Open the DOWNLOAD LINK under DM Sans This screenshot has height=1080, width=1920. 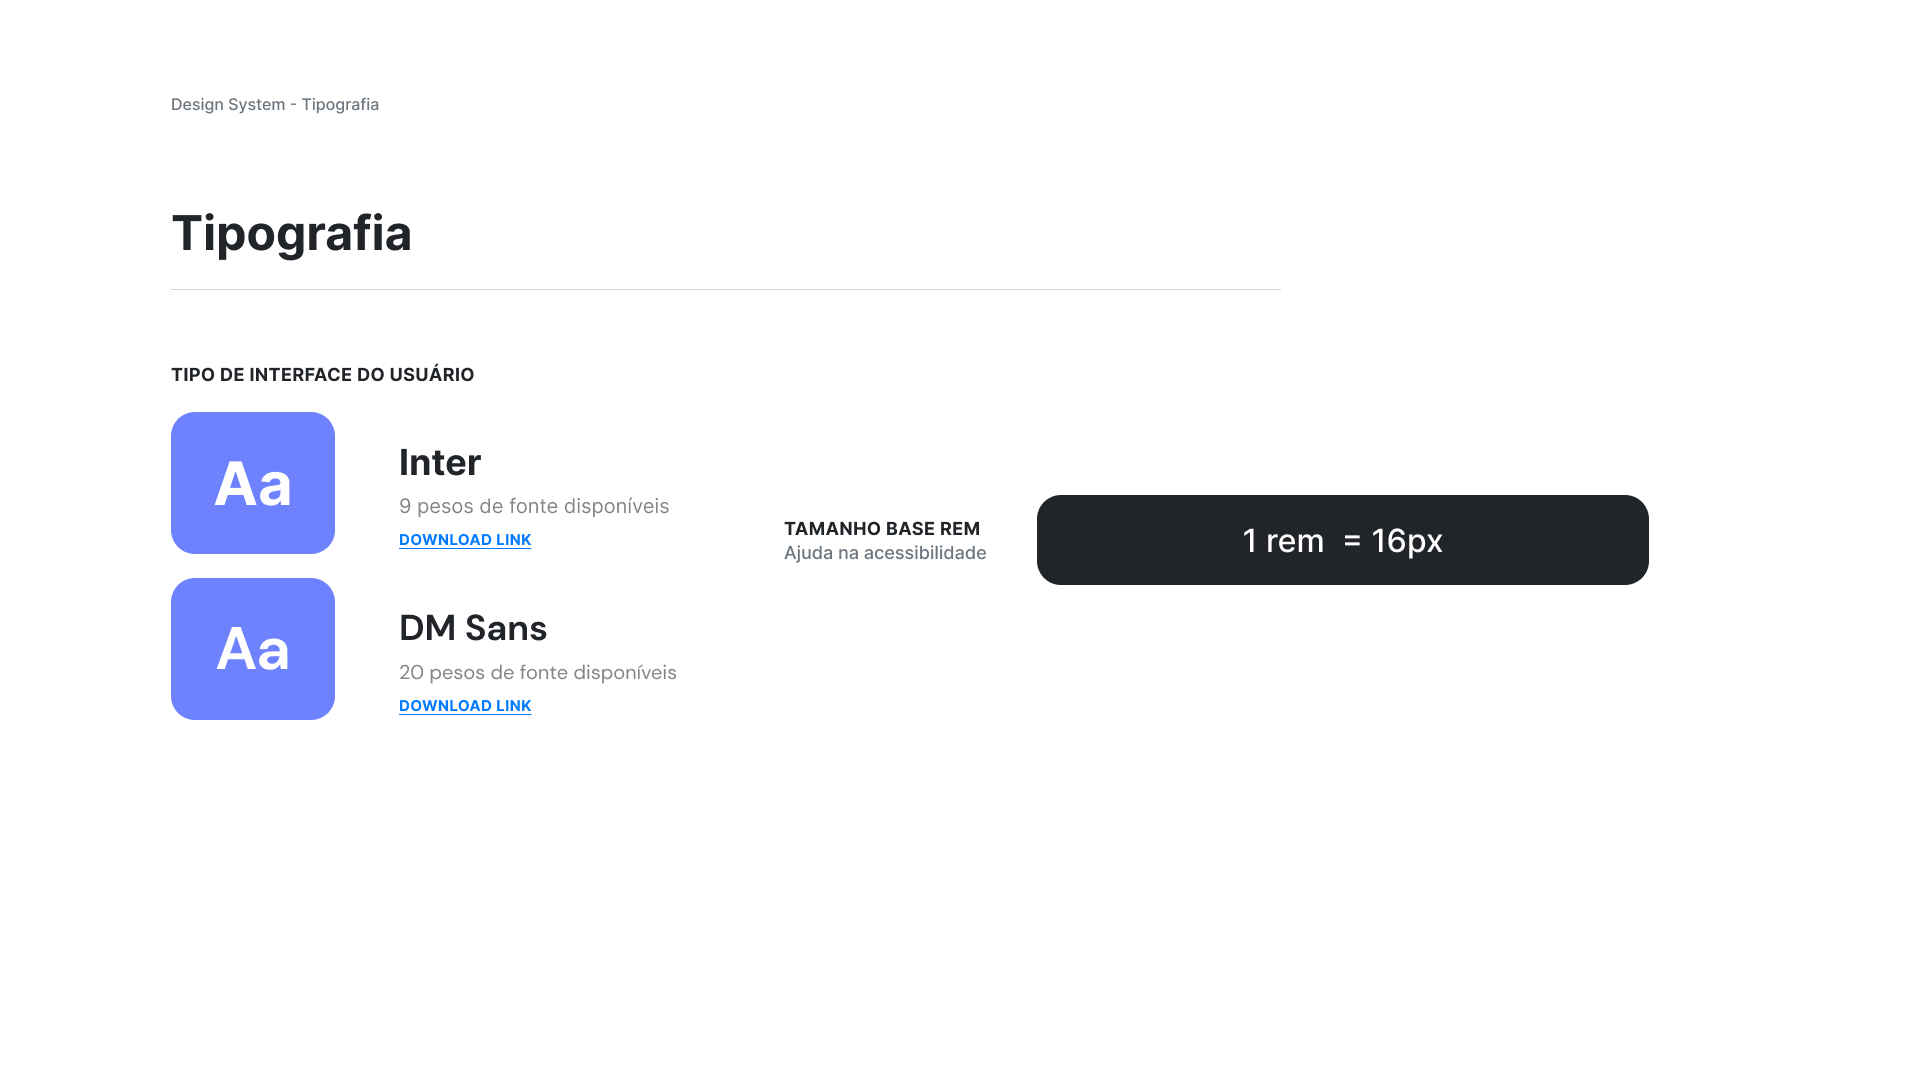click(x=465, y=706)
